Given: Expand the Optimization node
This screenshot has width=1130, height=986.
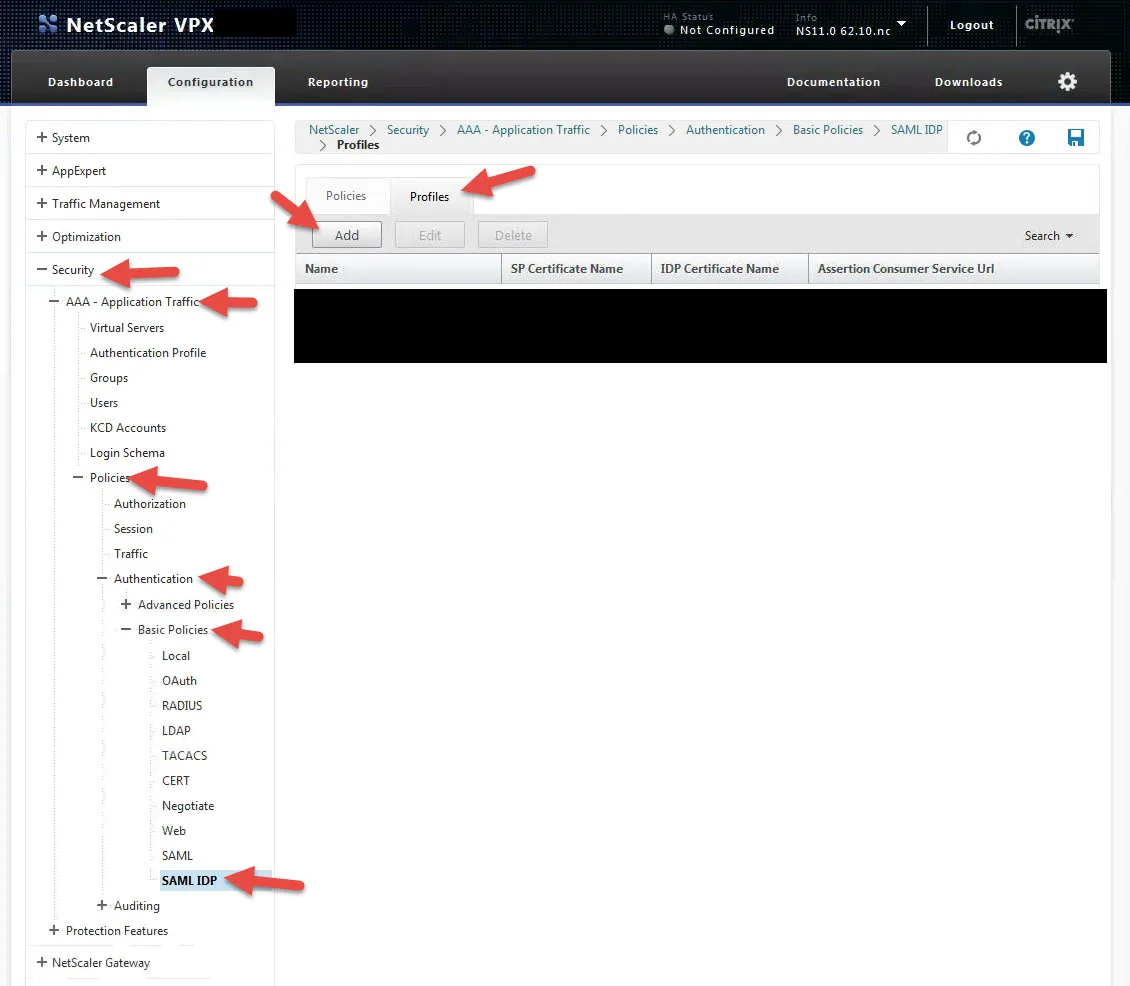Looking at the screenshot, I should point(42,236).
